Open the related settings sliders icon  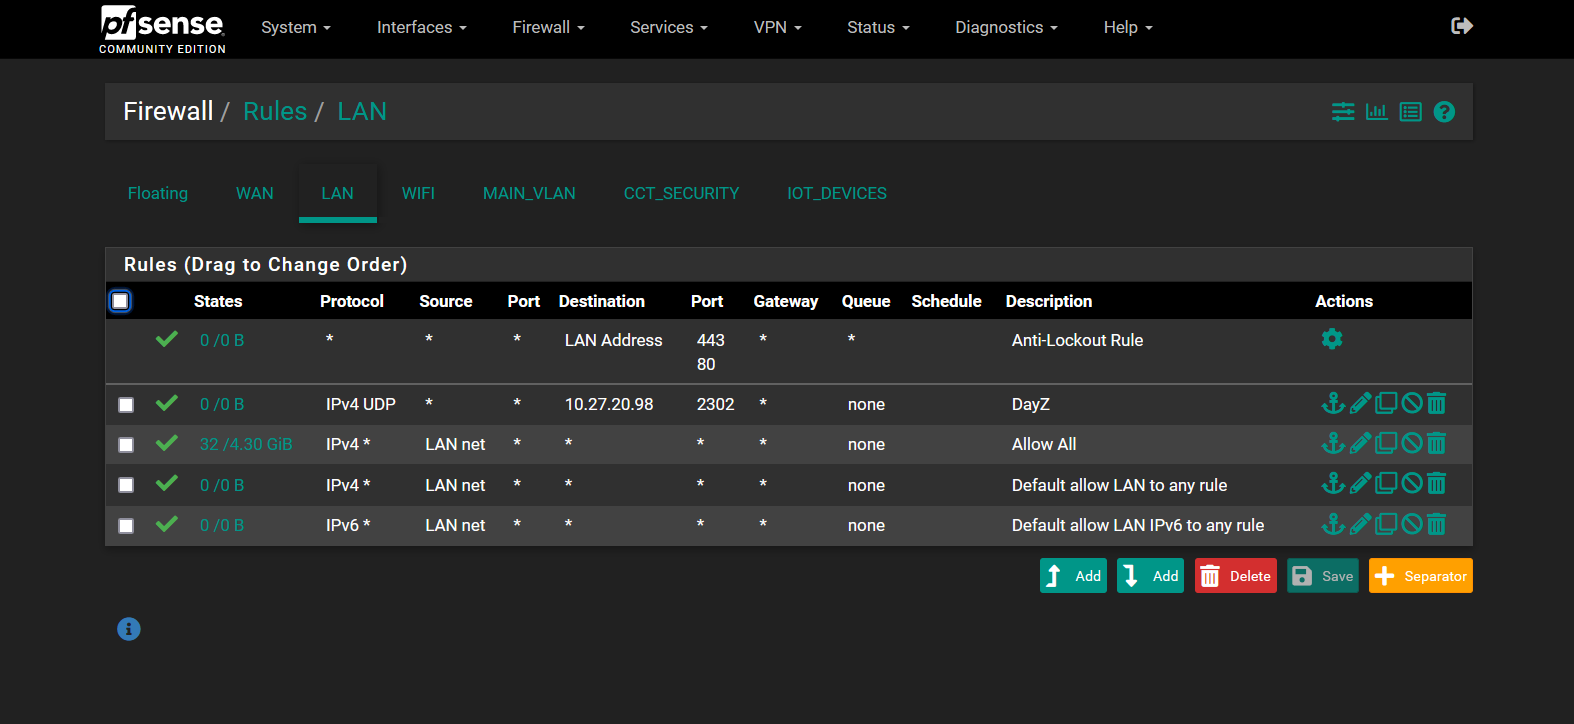point(1343,112)
